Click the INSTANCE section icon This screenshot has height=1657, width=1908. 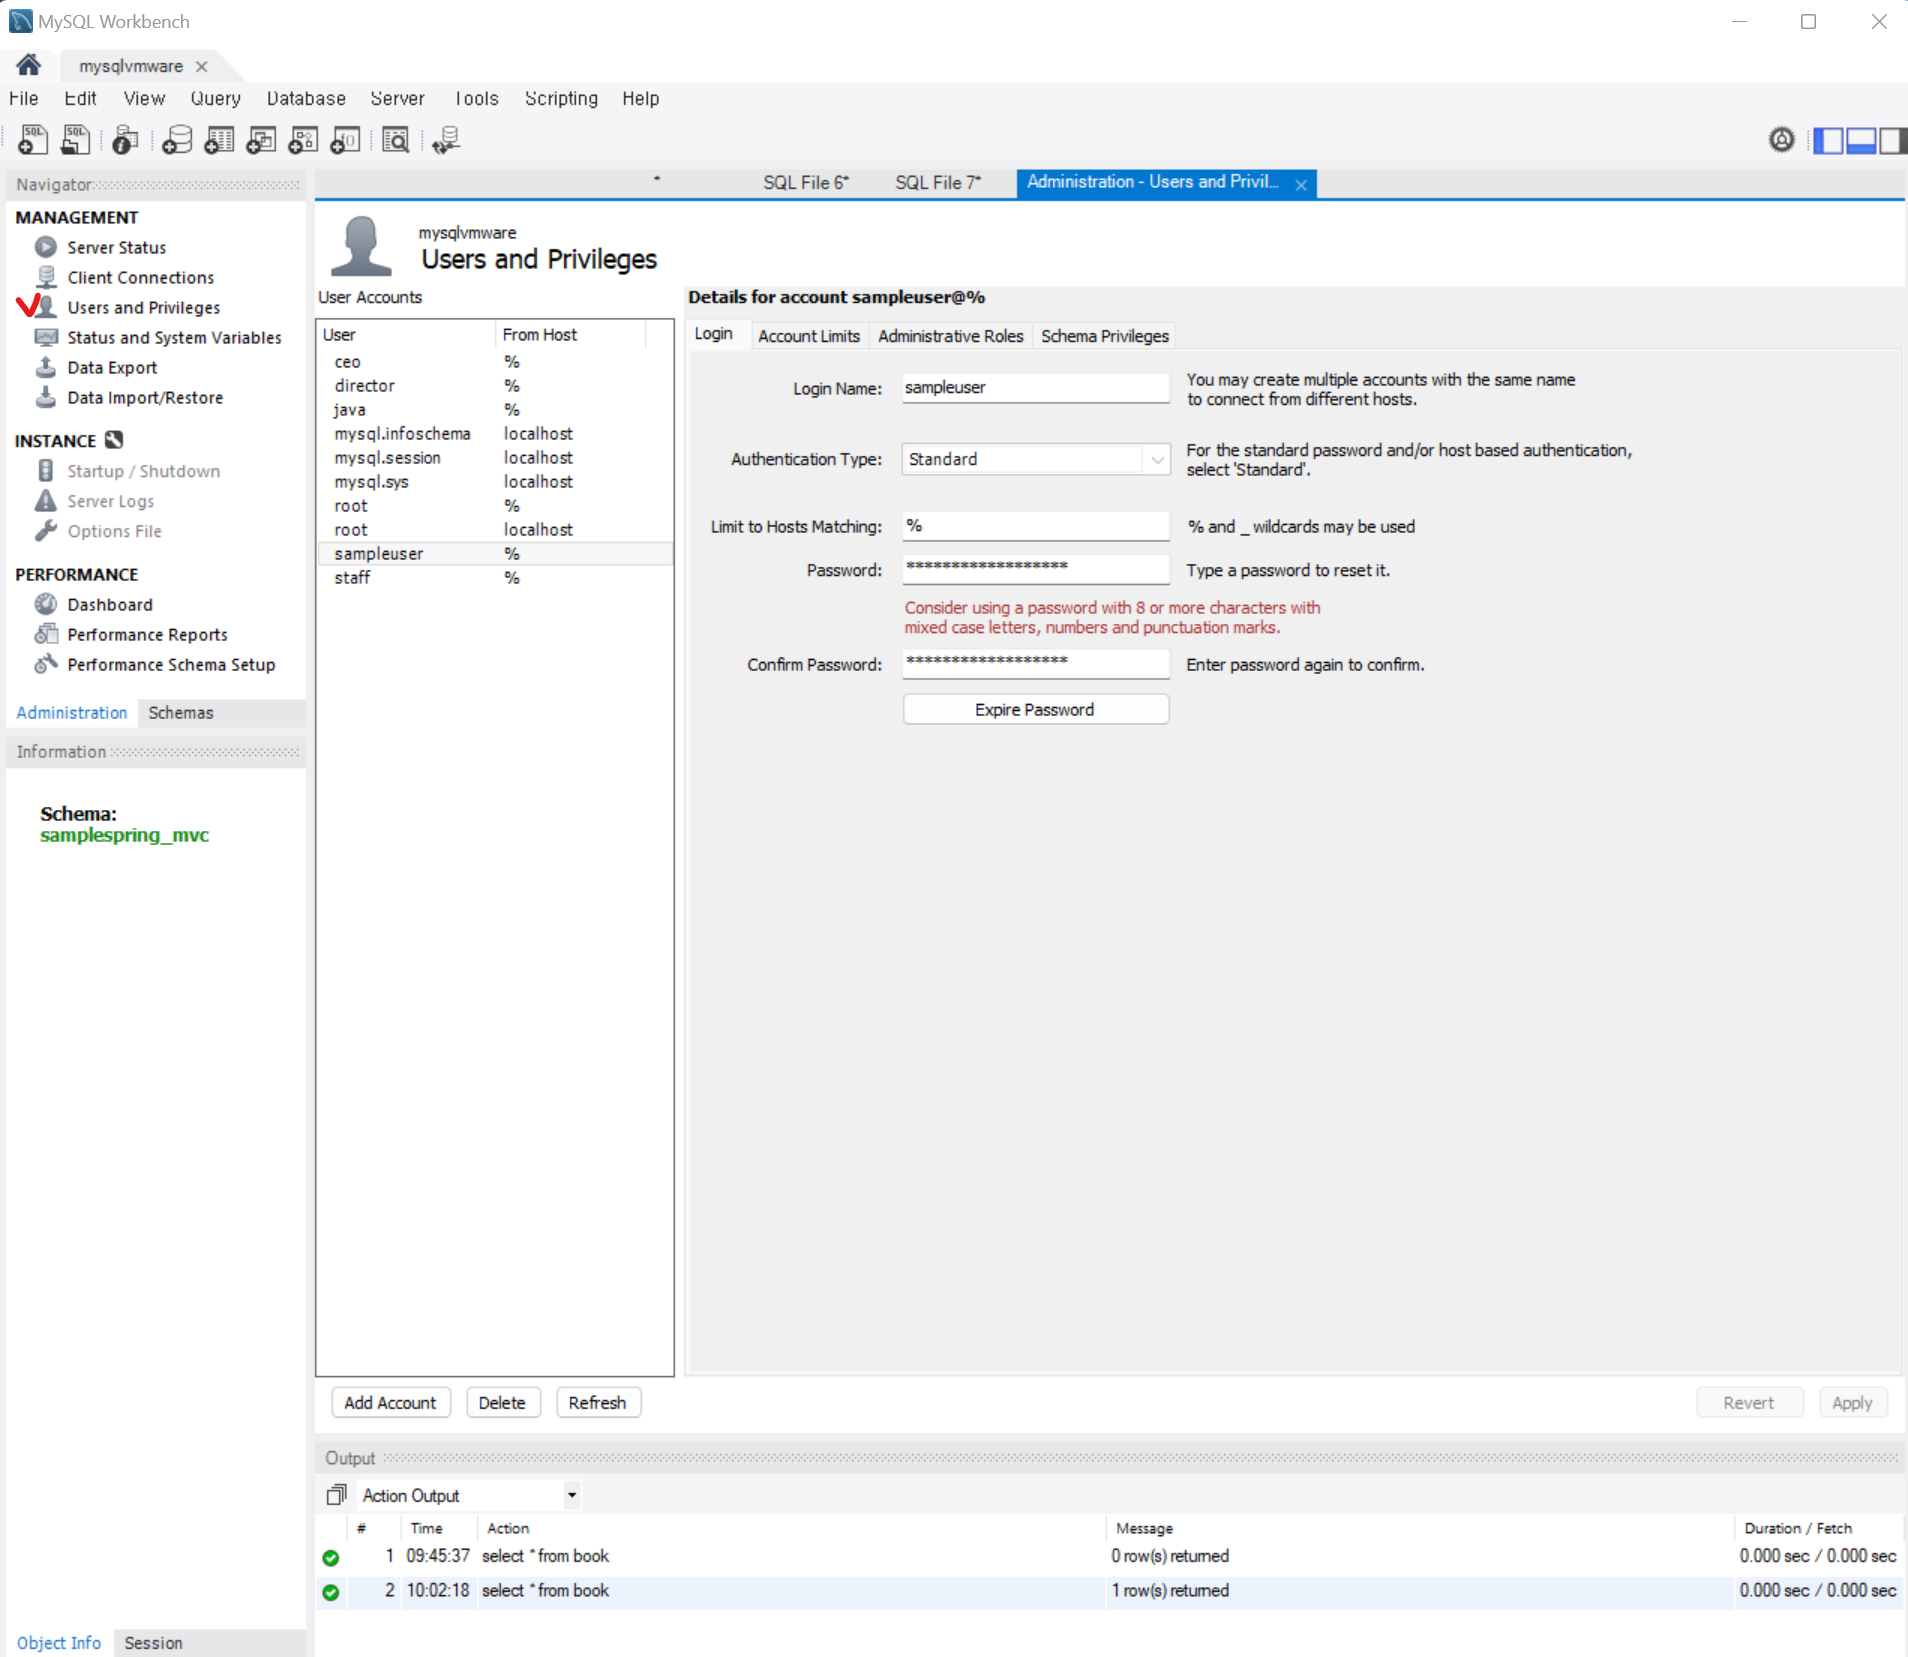[114, 440]
